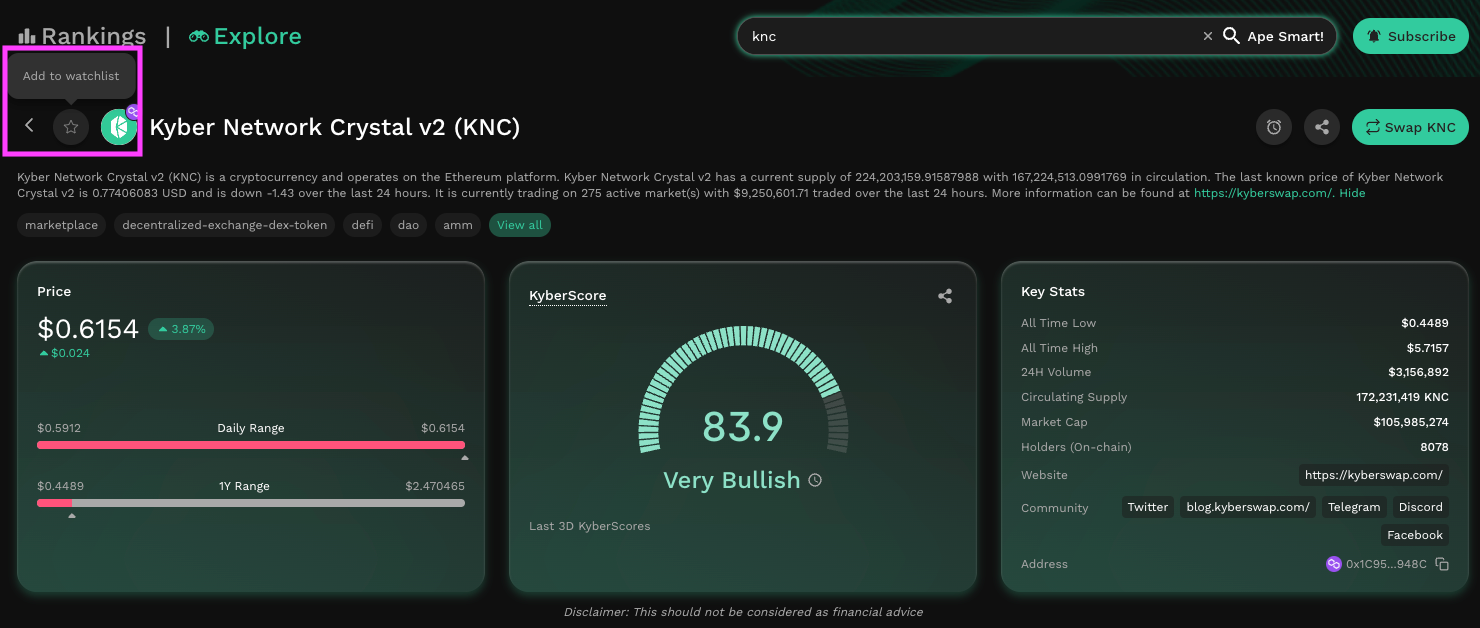Screen dimensions: 1480x628
Task: Clear the search field with X icon
Action: pyautogui.click(x=1207, y=36)
